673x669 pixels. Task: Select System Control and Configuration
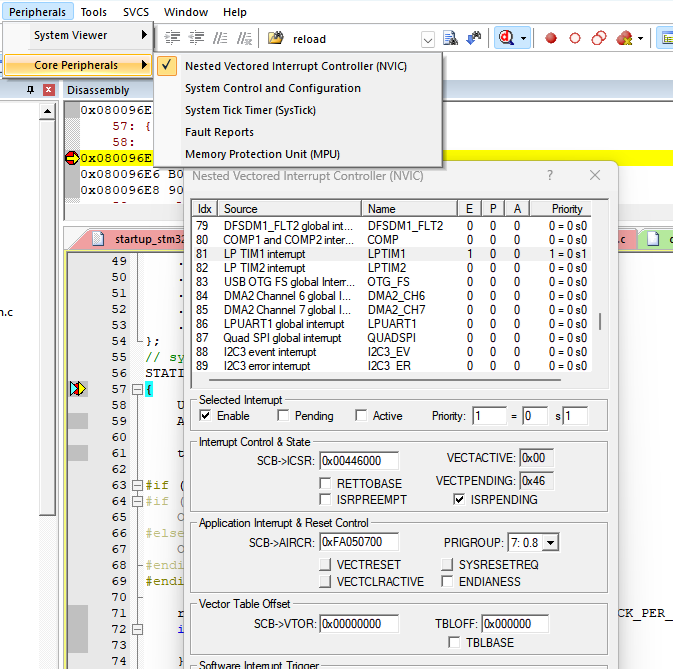[298, 88]
